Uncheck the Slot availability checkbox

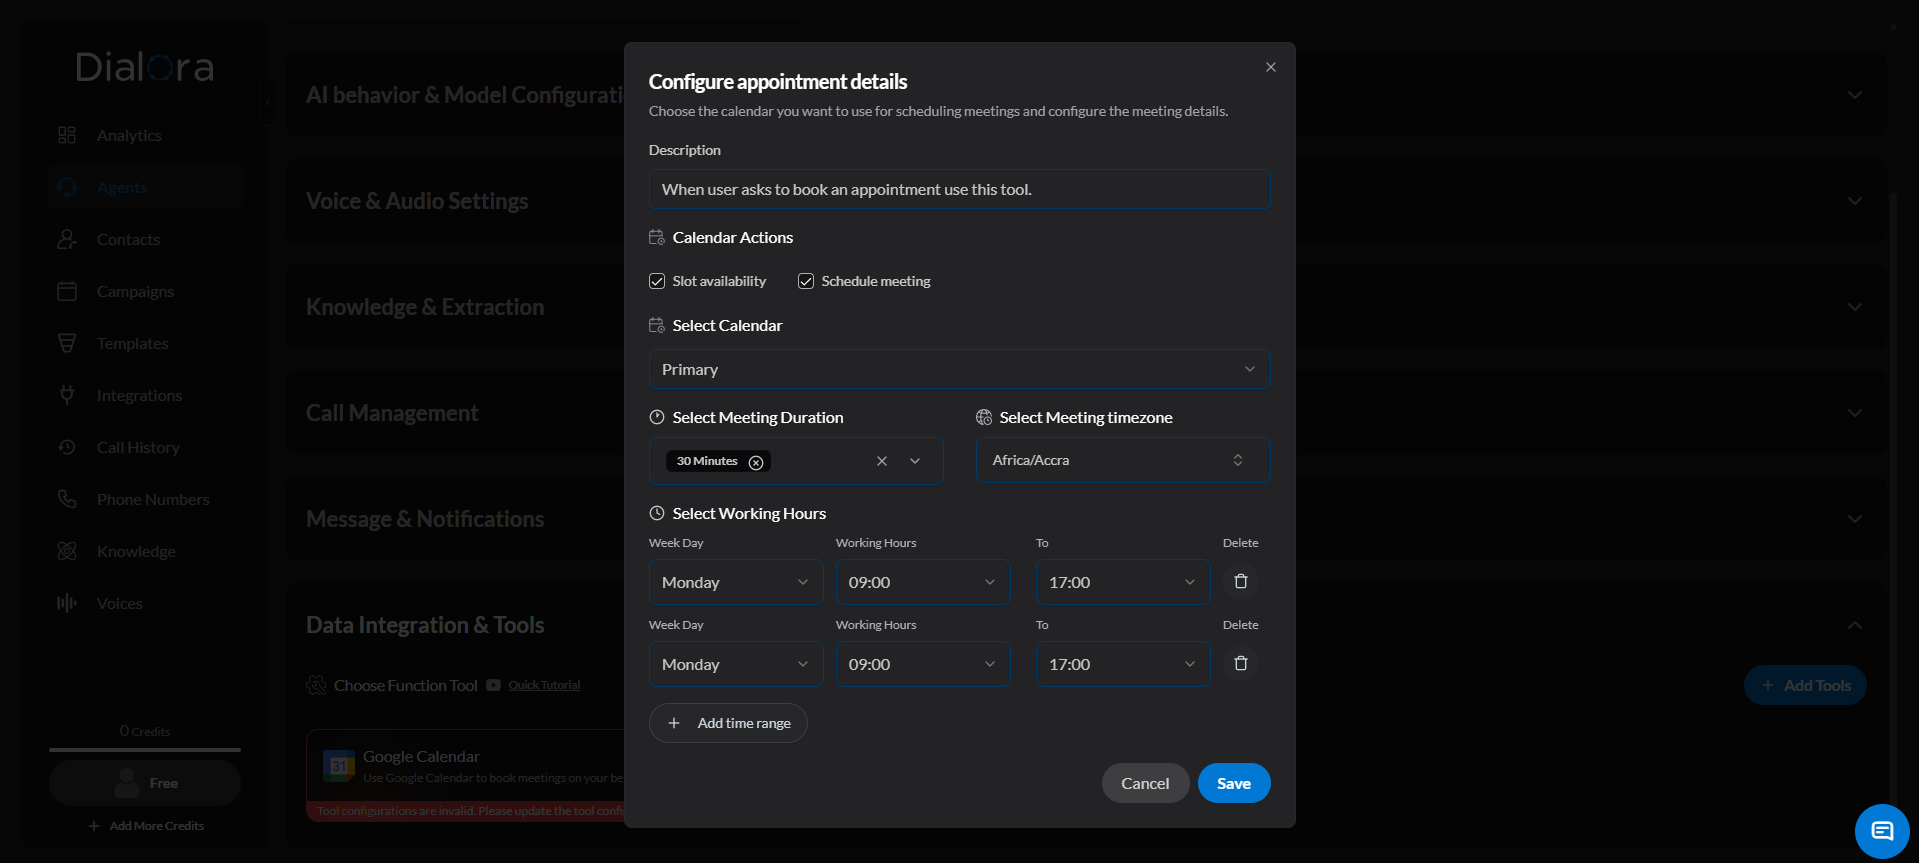point(657,281)
